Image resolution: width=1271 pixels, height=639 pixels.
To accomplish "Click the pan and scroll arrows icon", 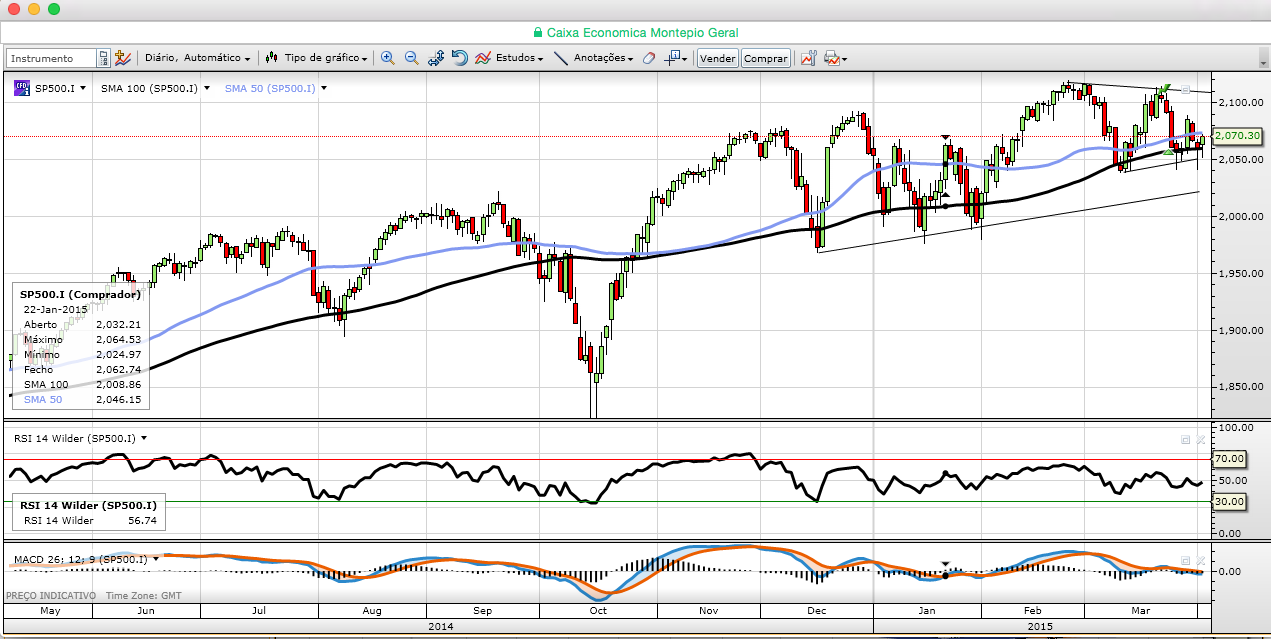I will coord(435,58).
